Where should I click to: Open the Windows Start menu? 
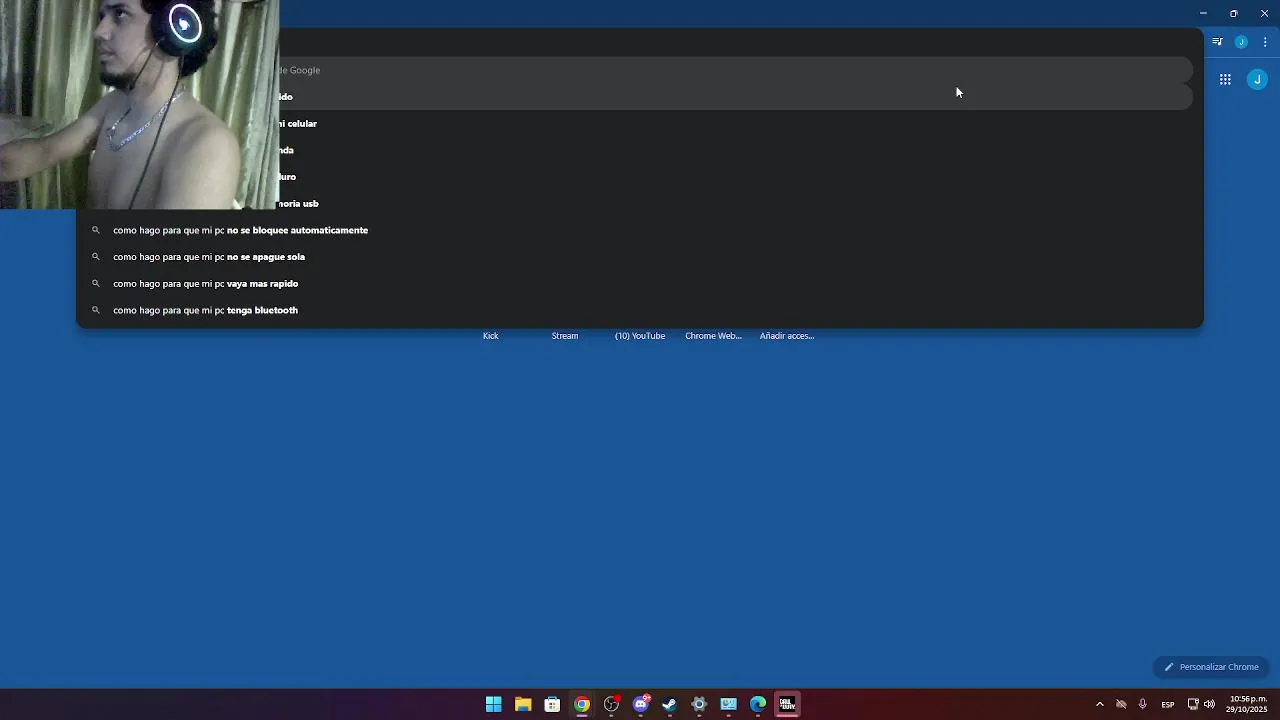coord(493,704)
